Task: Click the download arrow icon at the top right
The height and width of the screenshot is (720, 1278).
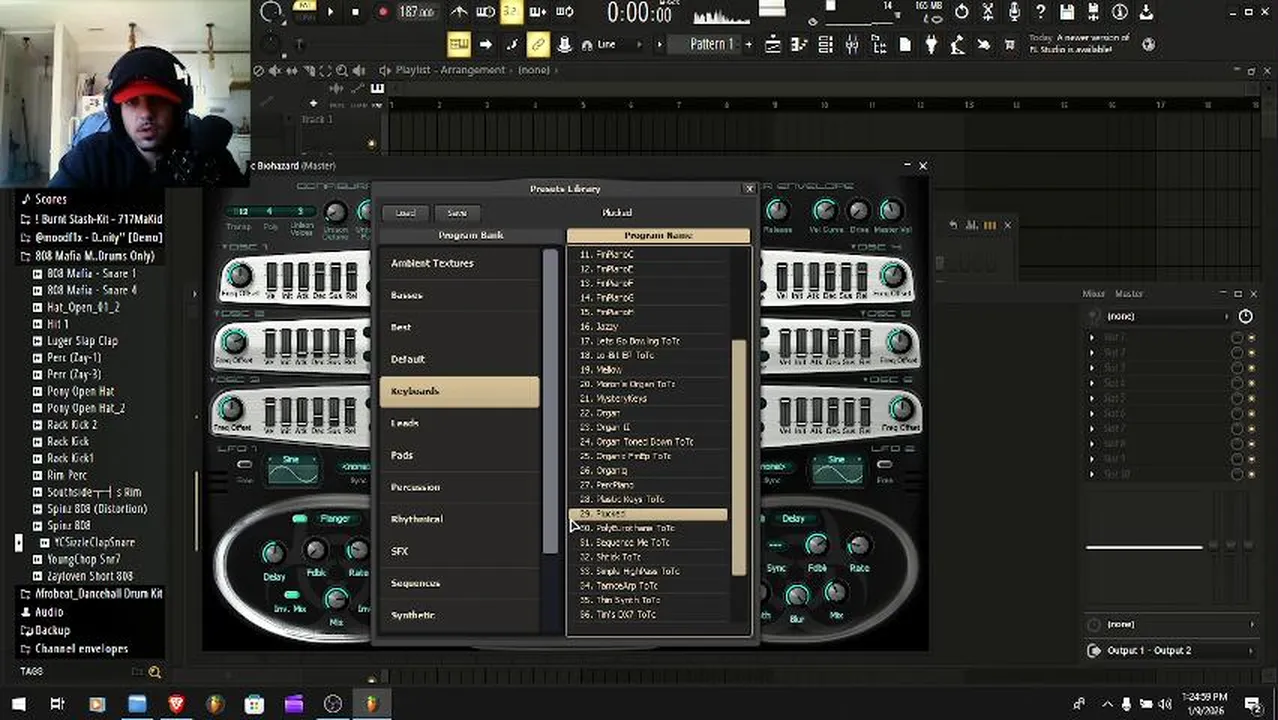Action: click(1146, 12)
